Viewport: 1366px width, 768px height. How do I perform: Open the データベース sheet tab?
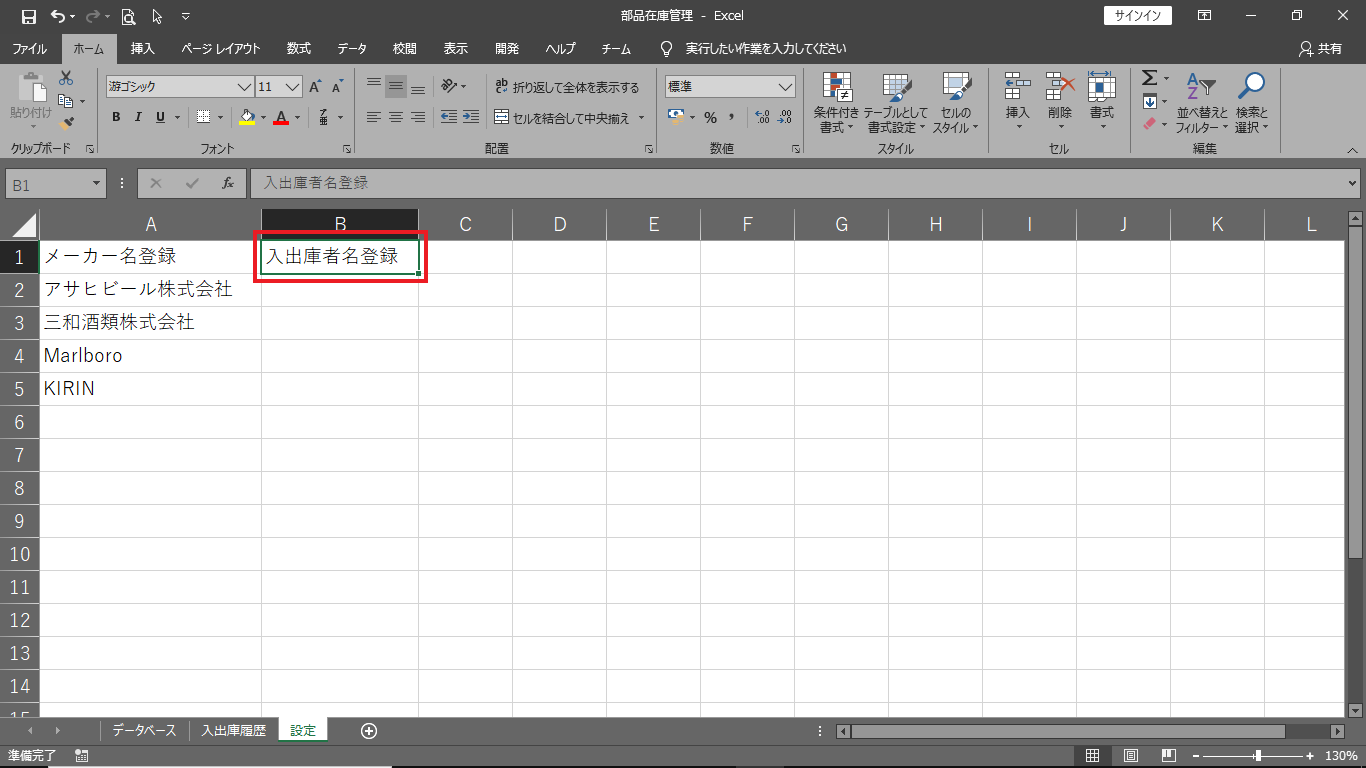pos(144,731)
